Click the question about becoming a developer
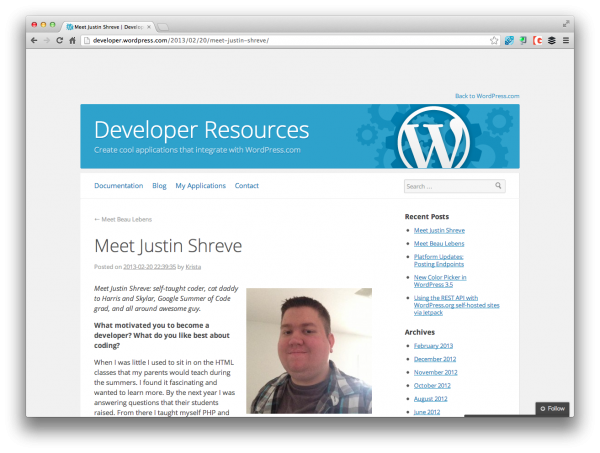This screenshot has width=600, height=453. pyautogui.click(x=161, y=335)
